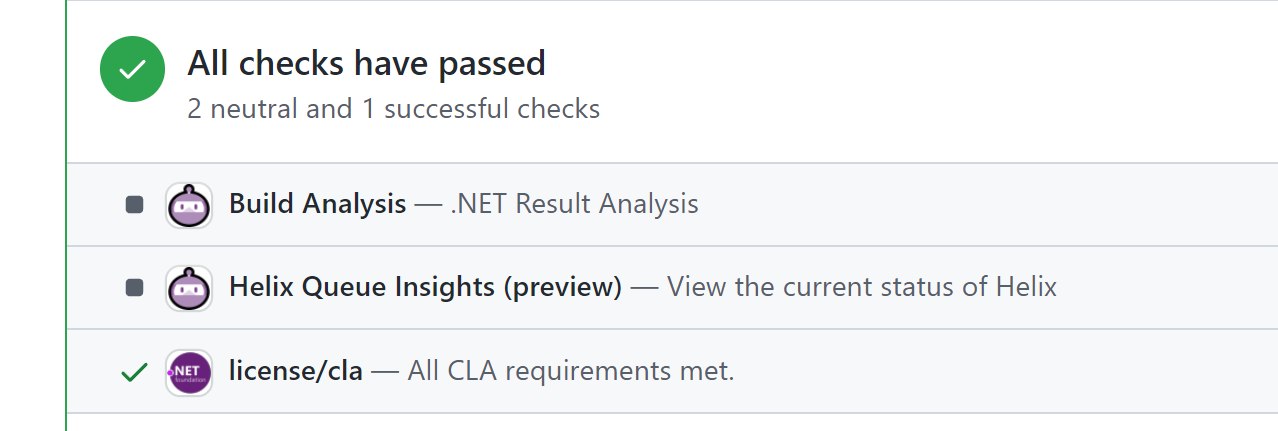Viewport: 1278px width, 431px height.
Task: Click "All CLA requirements met." description
Action: pyautogui.click(x=571, y=372)
